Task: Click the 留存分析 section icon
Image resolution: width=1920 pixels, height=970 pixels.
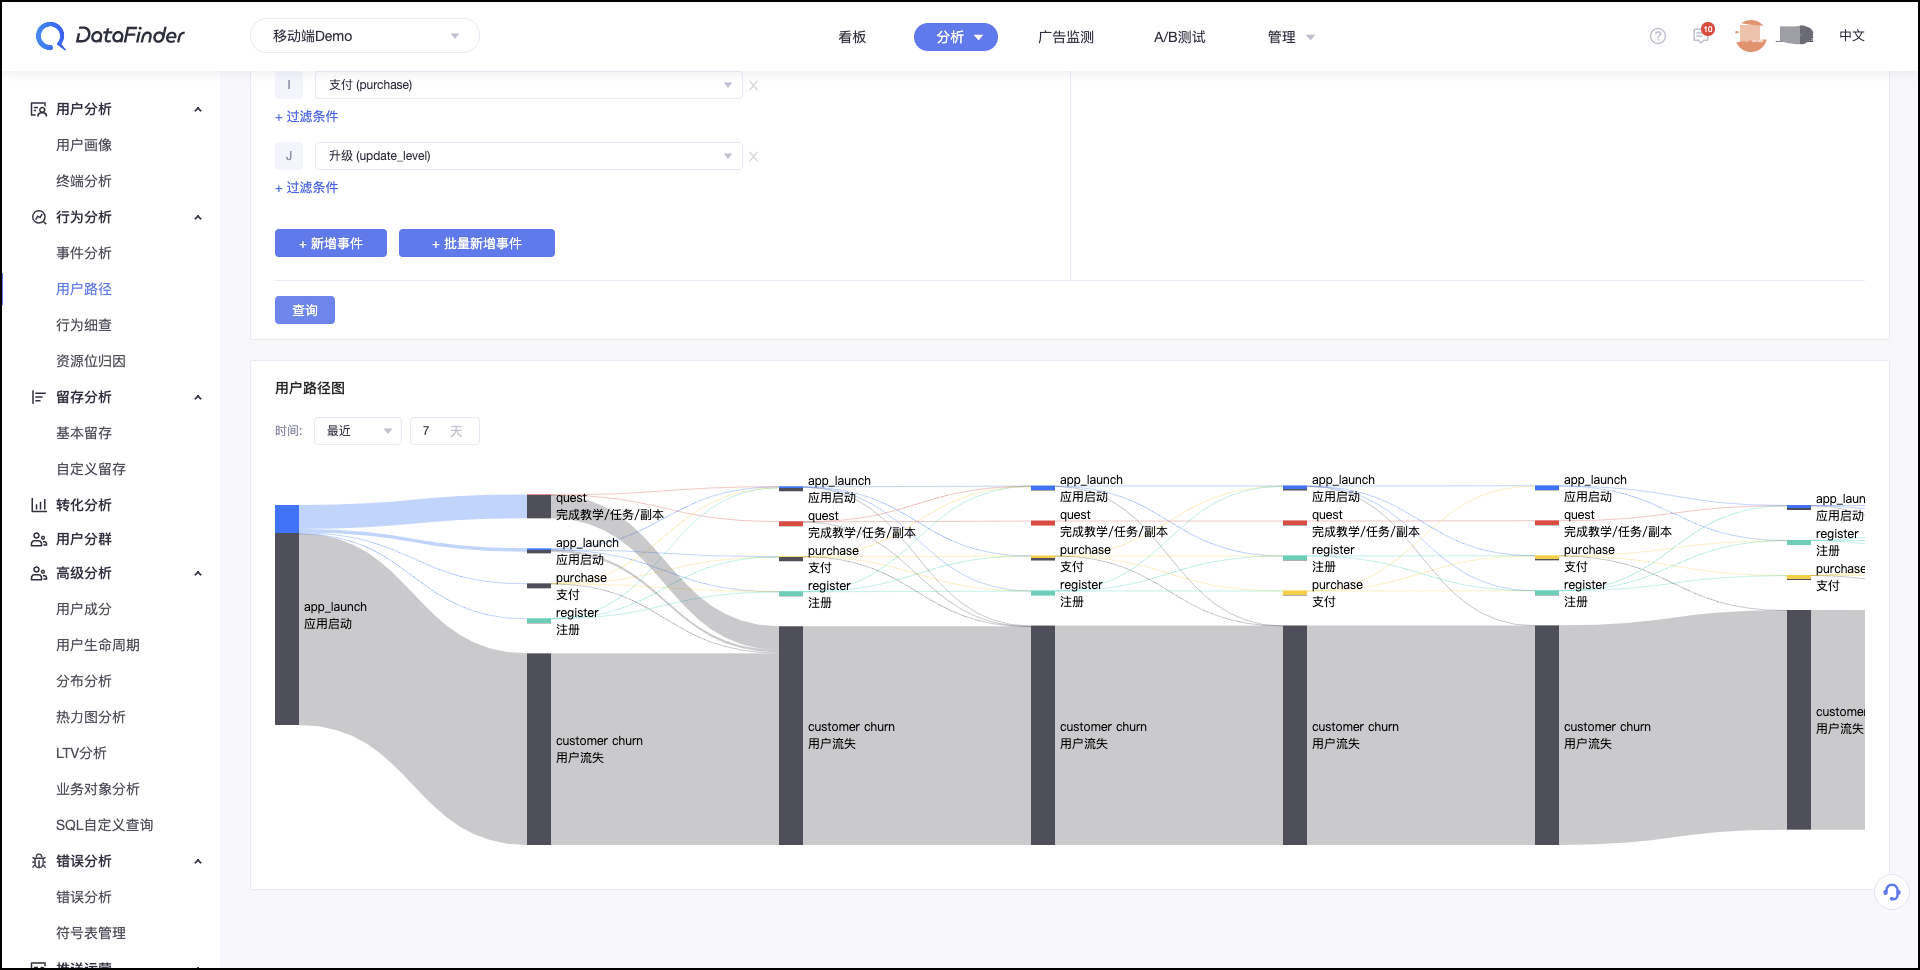Action: pyautogui.click(x=39, y=397)
